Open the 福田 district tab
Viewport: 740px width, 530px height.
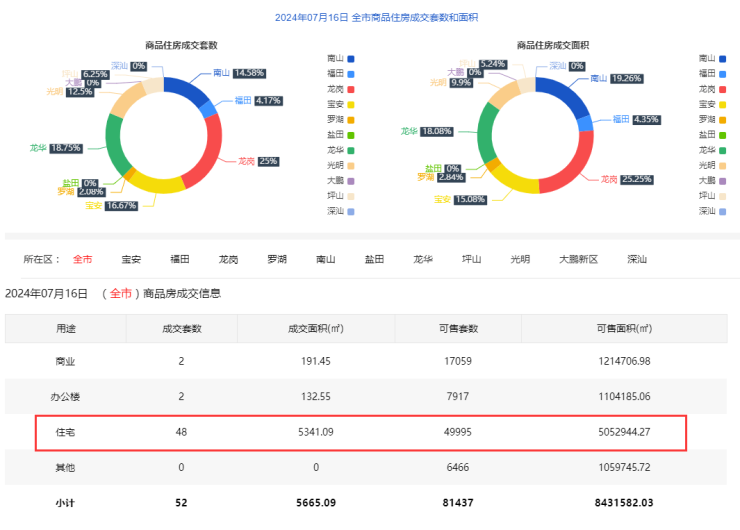coord(180,259)
